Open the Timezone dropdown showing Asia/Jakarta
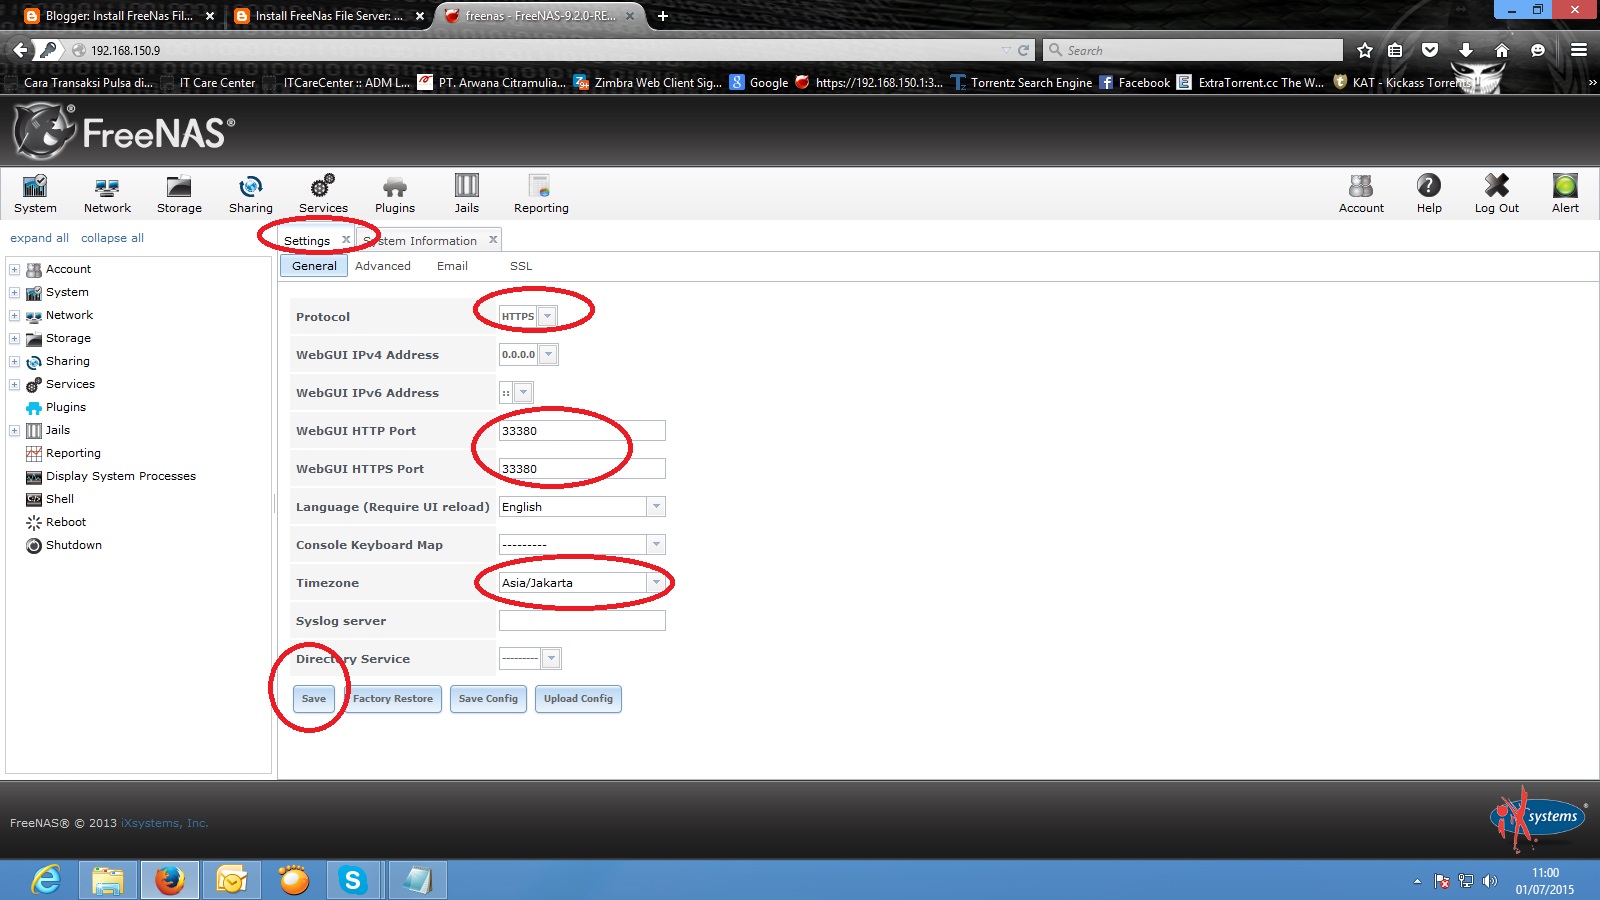The height and width of the screenshot is (900, 1600). click(656, 582)
